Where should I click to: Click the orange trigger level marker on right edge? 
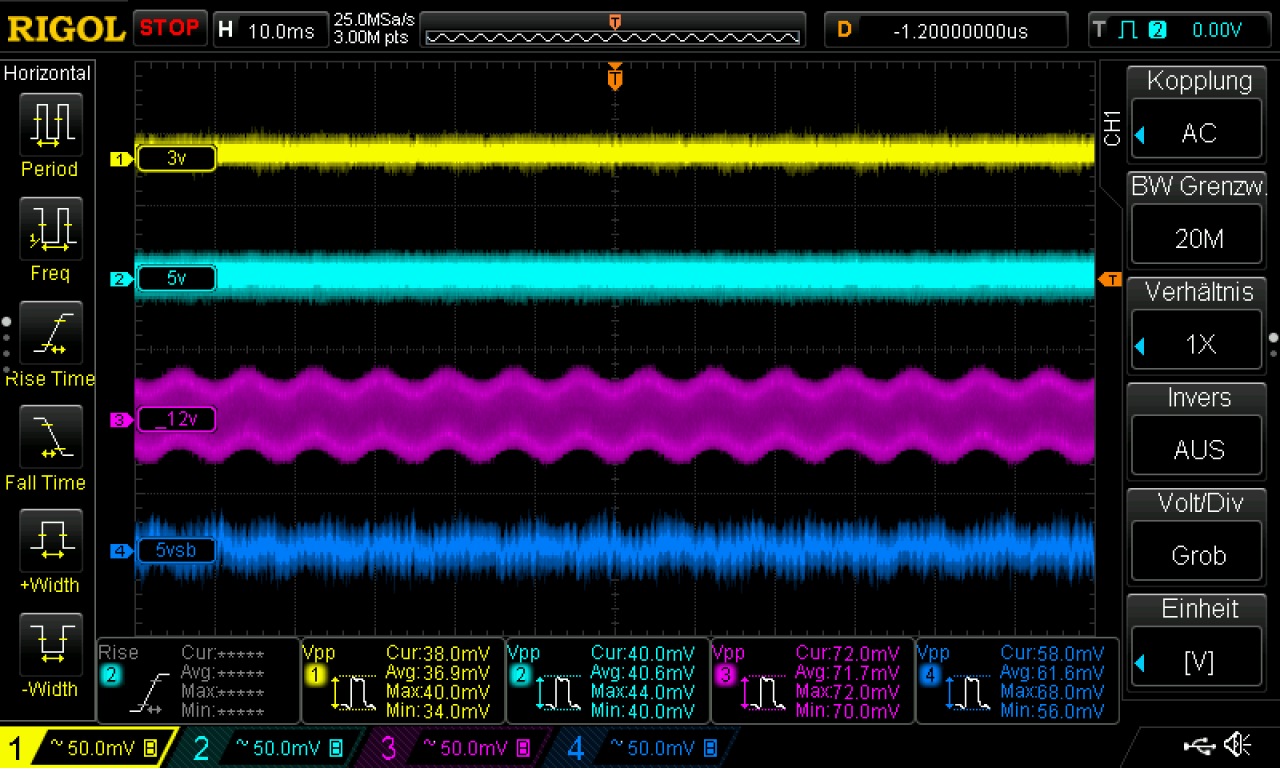(1109, 279)
